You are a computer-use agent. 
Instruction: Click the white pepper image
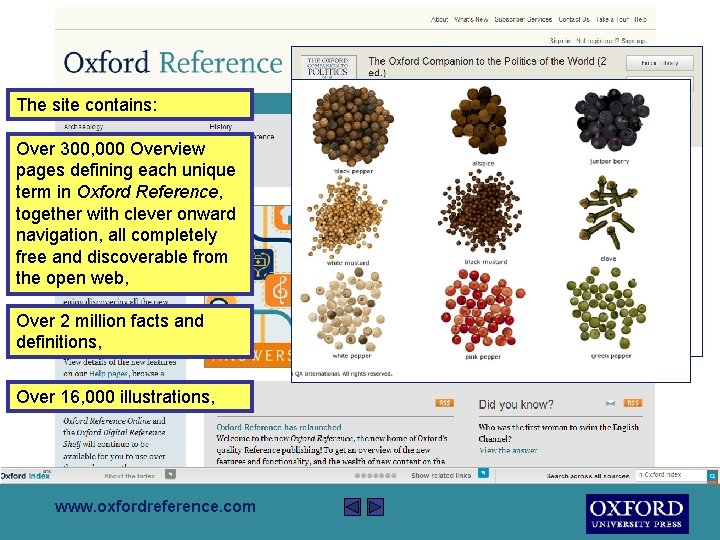(344, 310)
